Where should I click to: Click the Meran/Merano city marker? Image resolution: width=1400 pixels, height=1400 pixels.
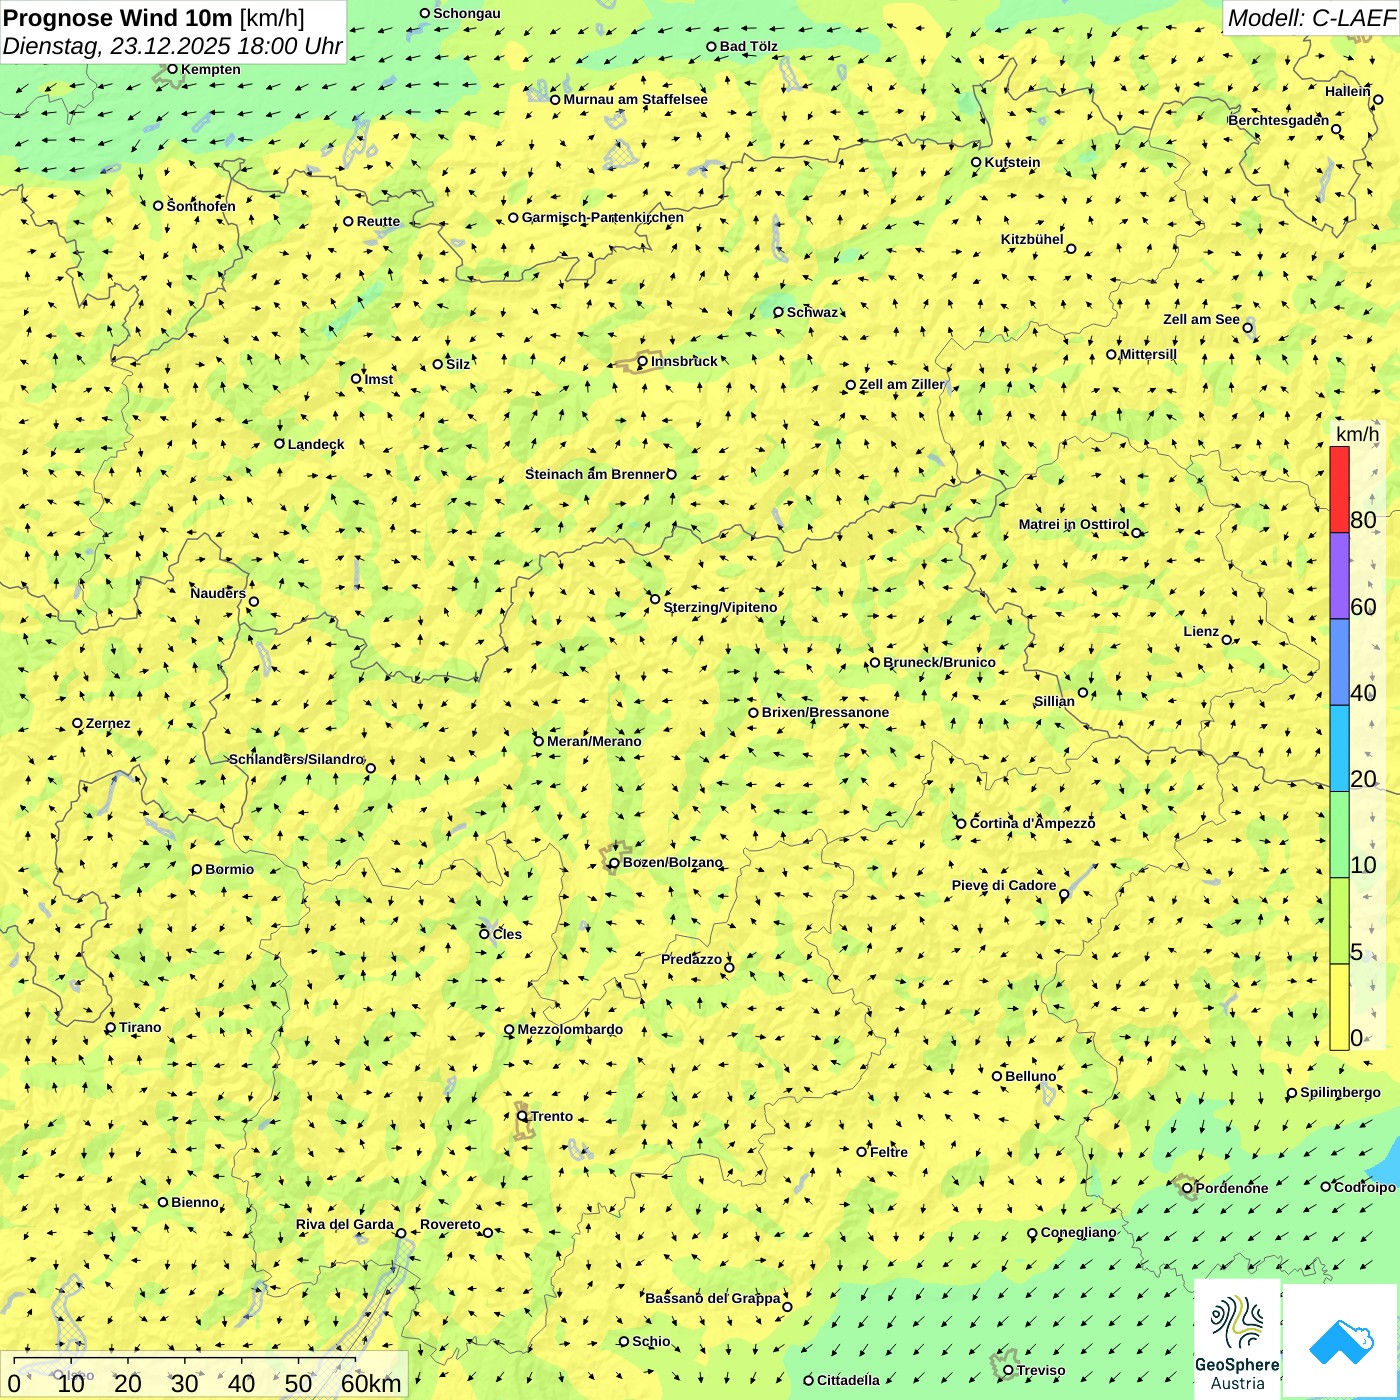(538, 741)
